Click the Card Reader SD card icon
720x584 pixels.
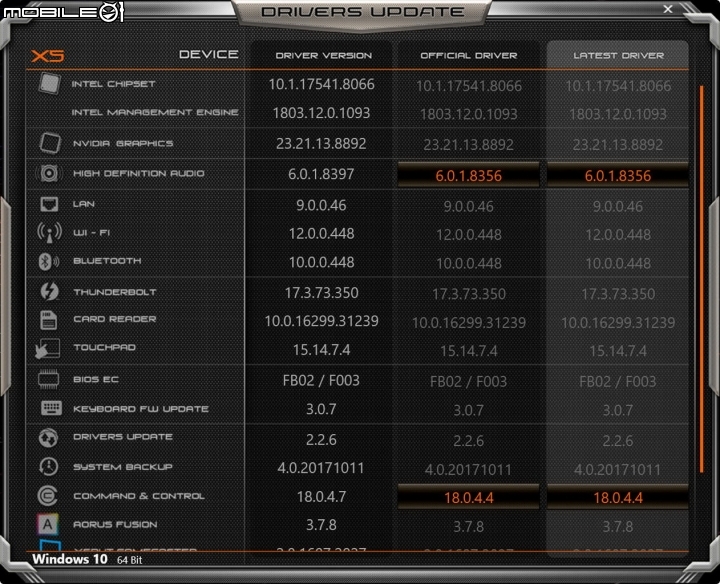coord(49,320)
